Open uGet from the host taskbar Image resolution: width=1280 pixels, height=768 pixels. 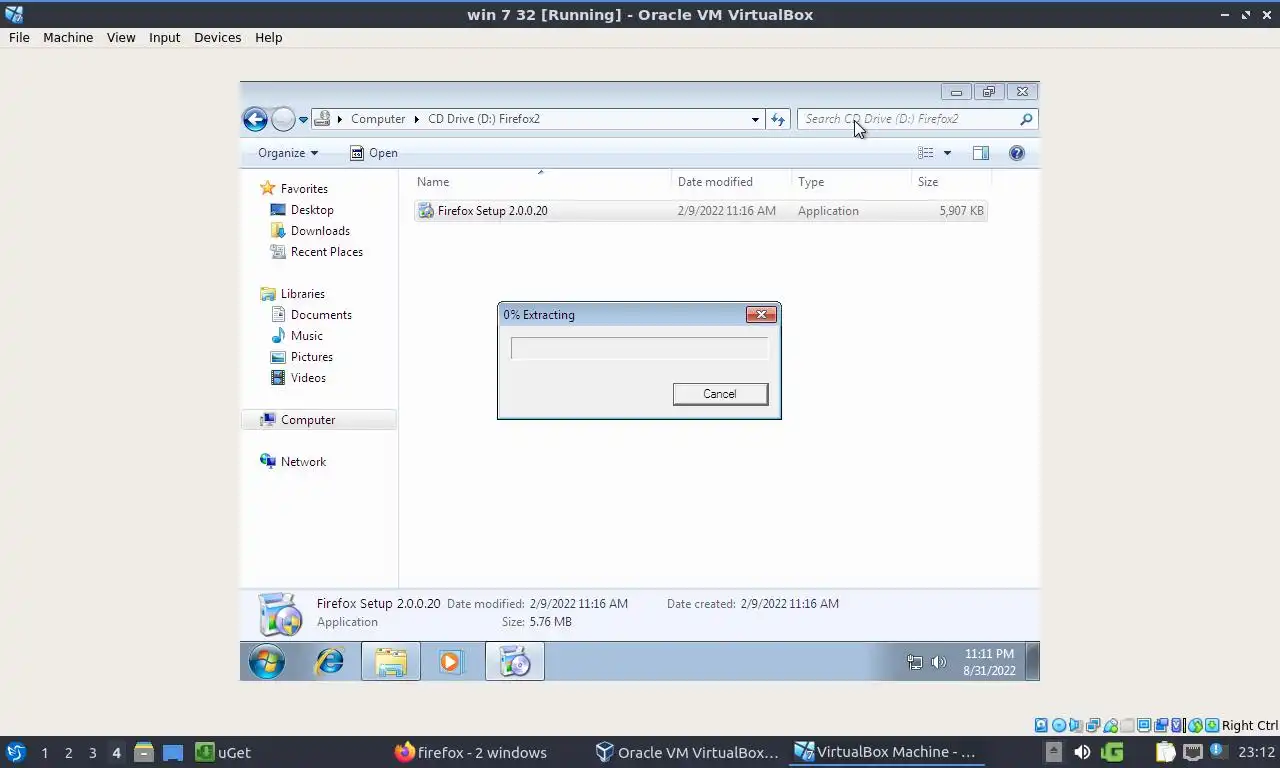[x=223, y=753]
